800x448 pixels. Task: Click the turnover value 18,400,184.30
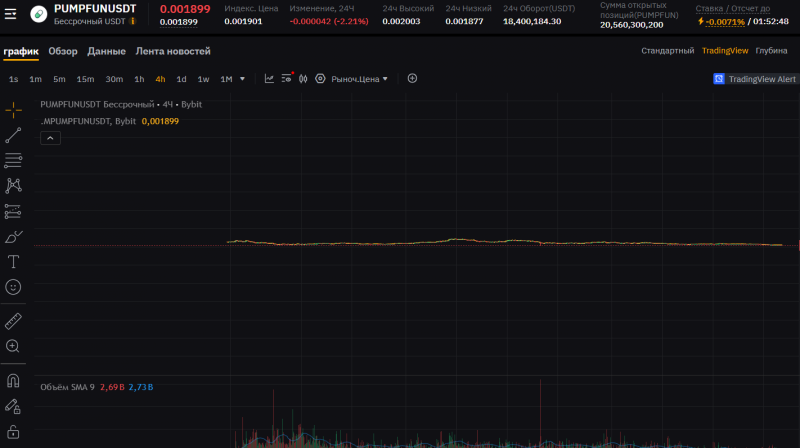click(x=532, y=21)
